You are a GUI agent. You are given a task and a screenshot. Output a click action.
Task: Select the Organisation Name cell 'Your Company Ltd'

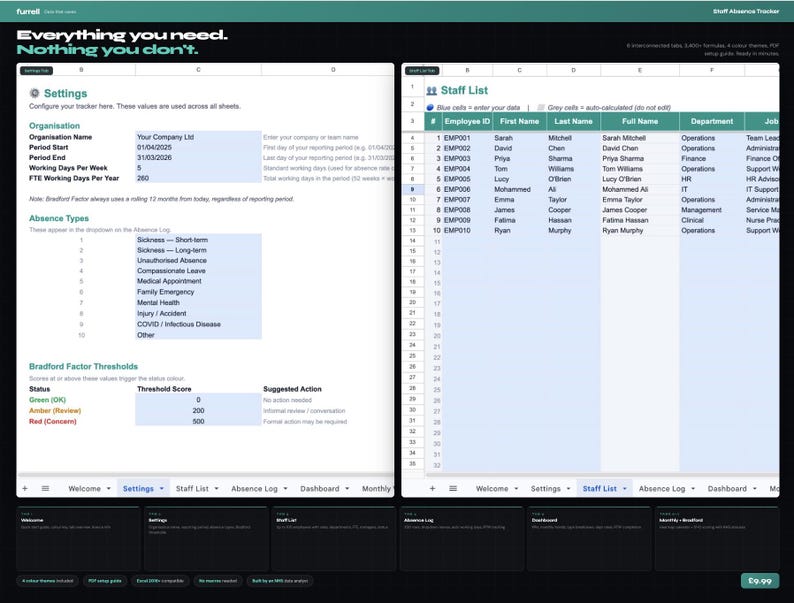click(198, 137)
